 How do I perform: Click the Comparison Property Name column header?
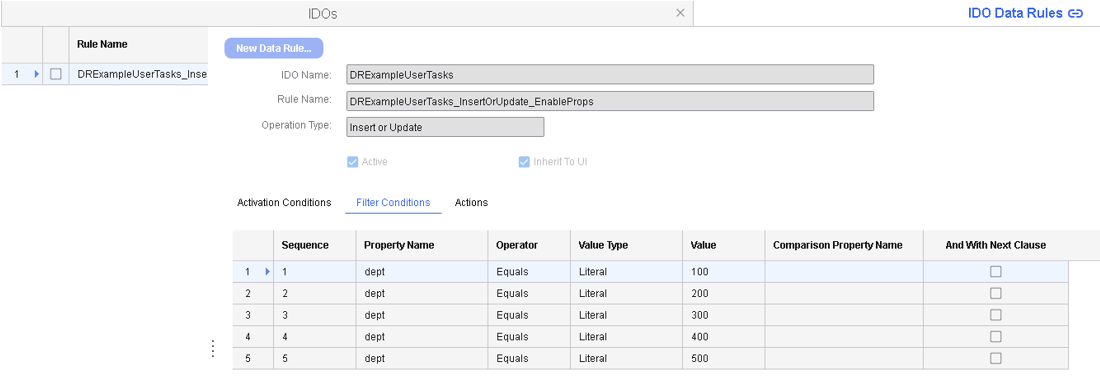pyautogui.click(x=844, y=245)
